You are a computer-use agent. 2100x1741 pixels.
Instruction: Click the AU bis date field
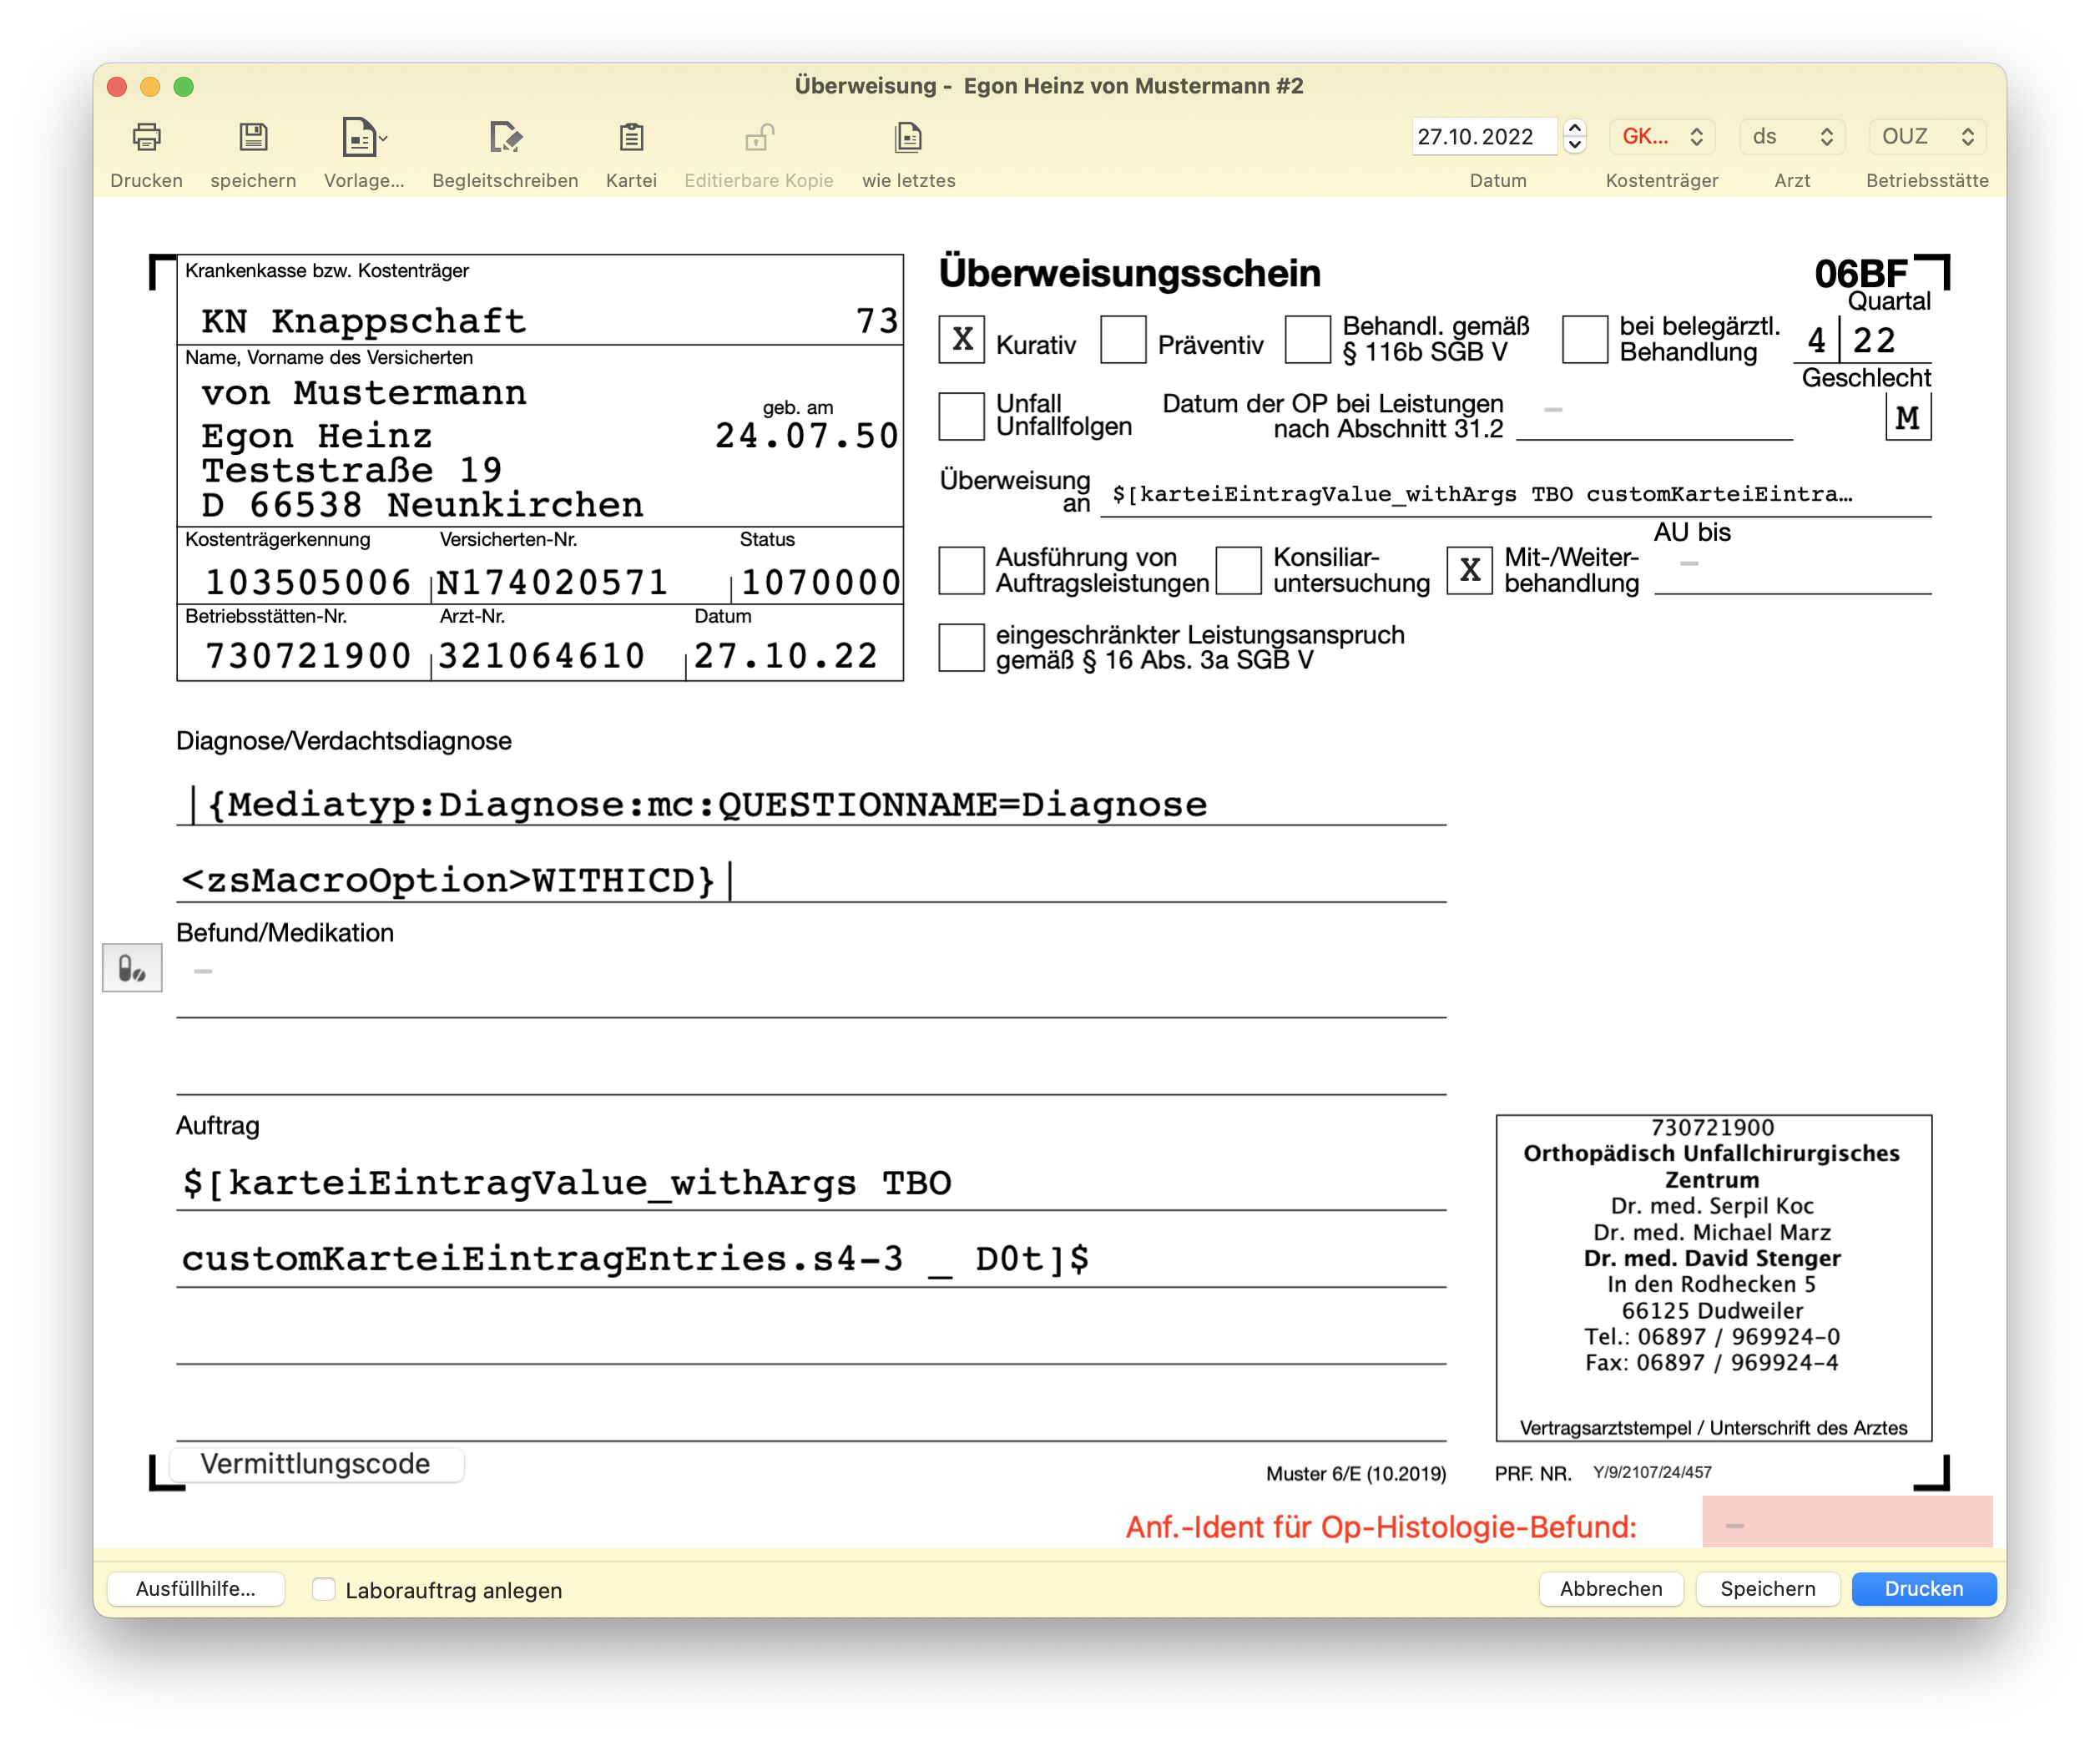(x=1792, y=572)
